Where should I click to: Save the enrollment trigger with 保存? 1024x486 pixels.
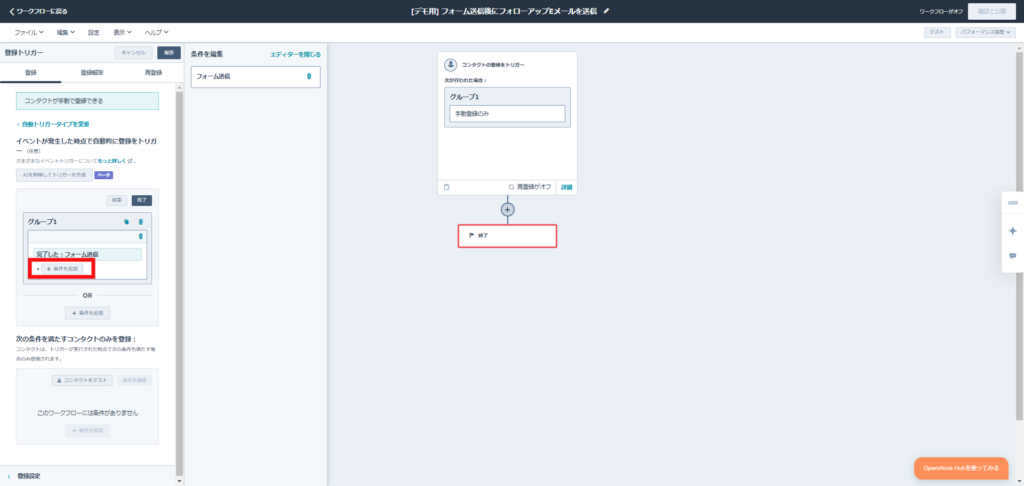(168, 52)
